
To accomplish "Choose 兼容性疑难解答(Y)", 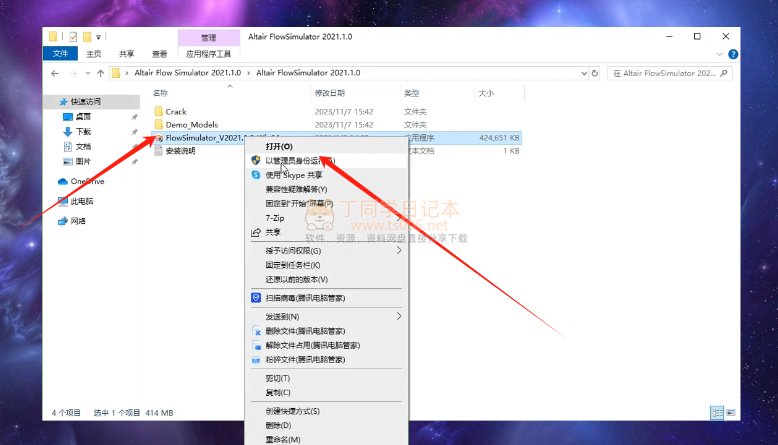I will 326,189.
